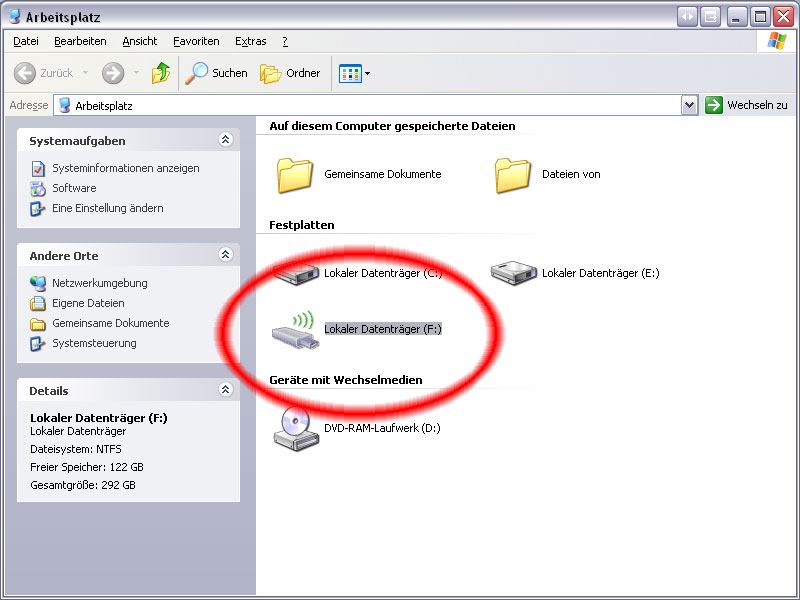Image resolution: width=800 pixels, height=600 pixels.
Task: Click the Eine Einstellung ändern icon
Action: pos(38,209)
